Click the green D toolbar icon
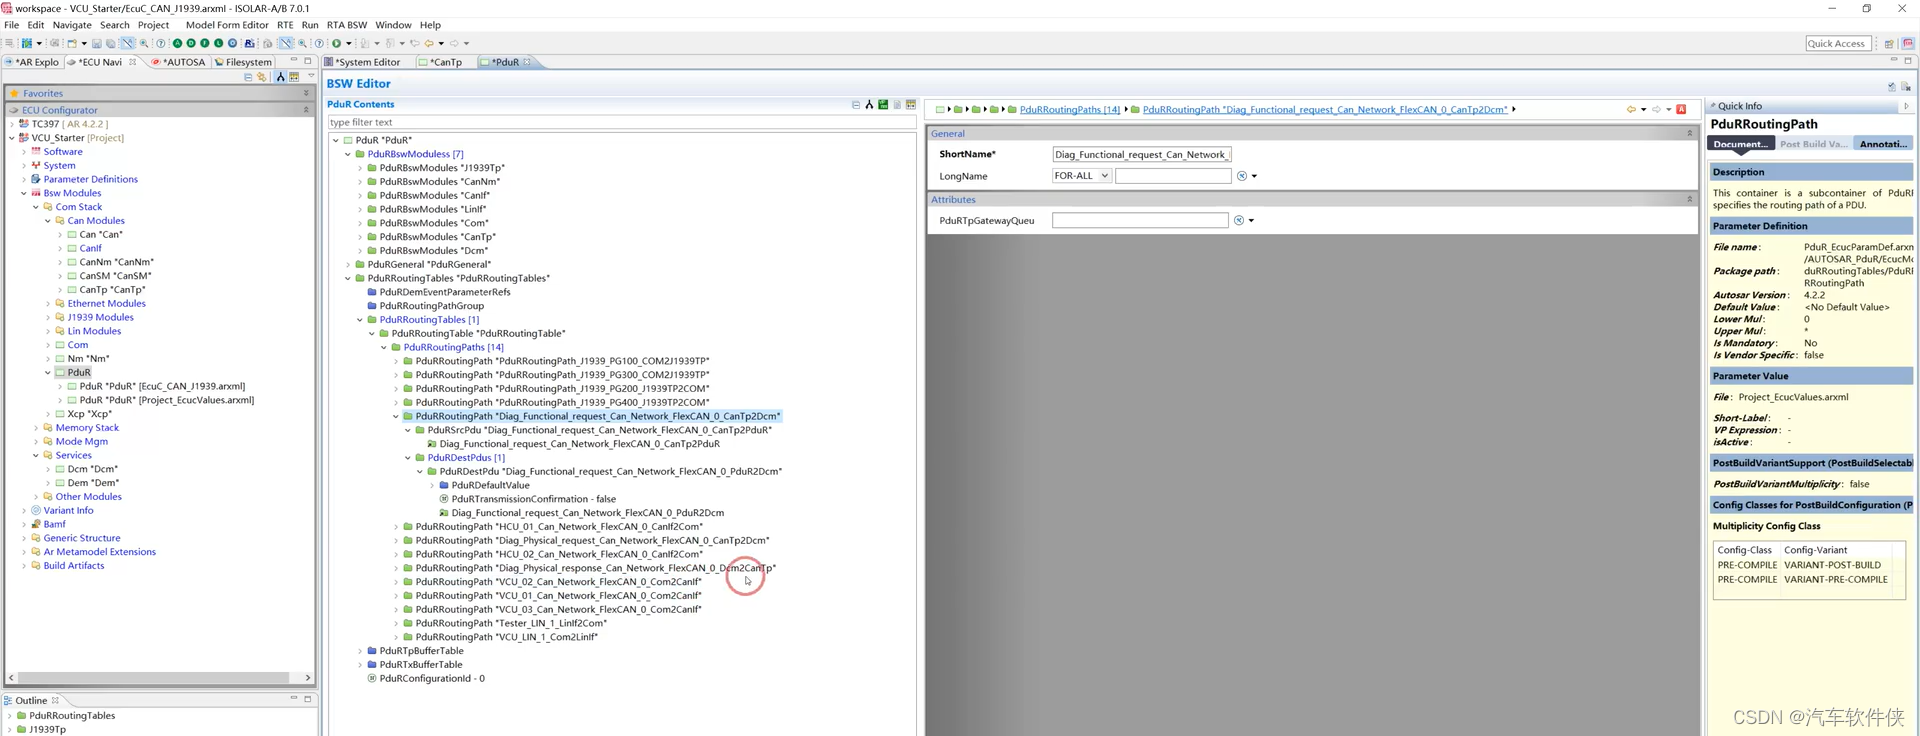 tap(191, 43)
